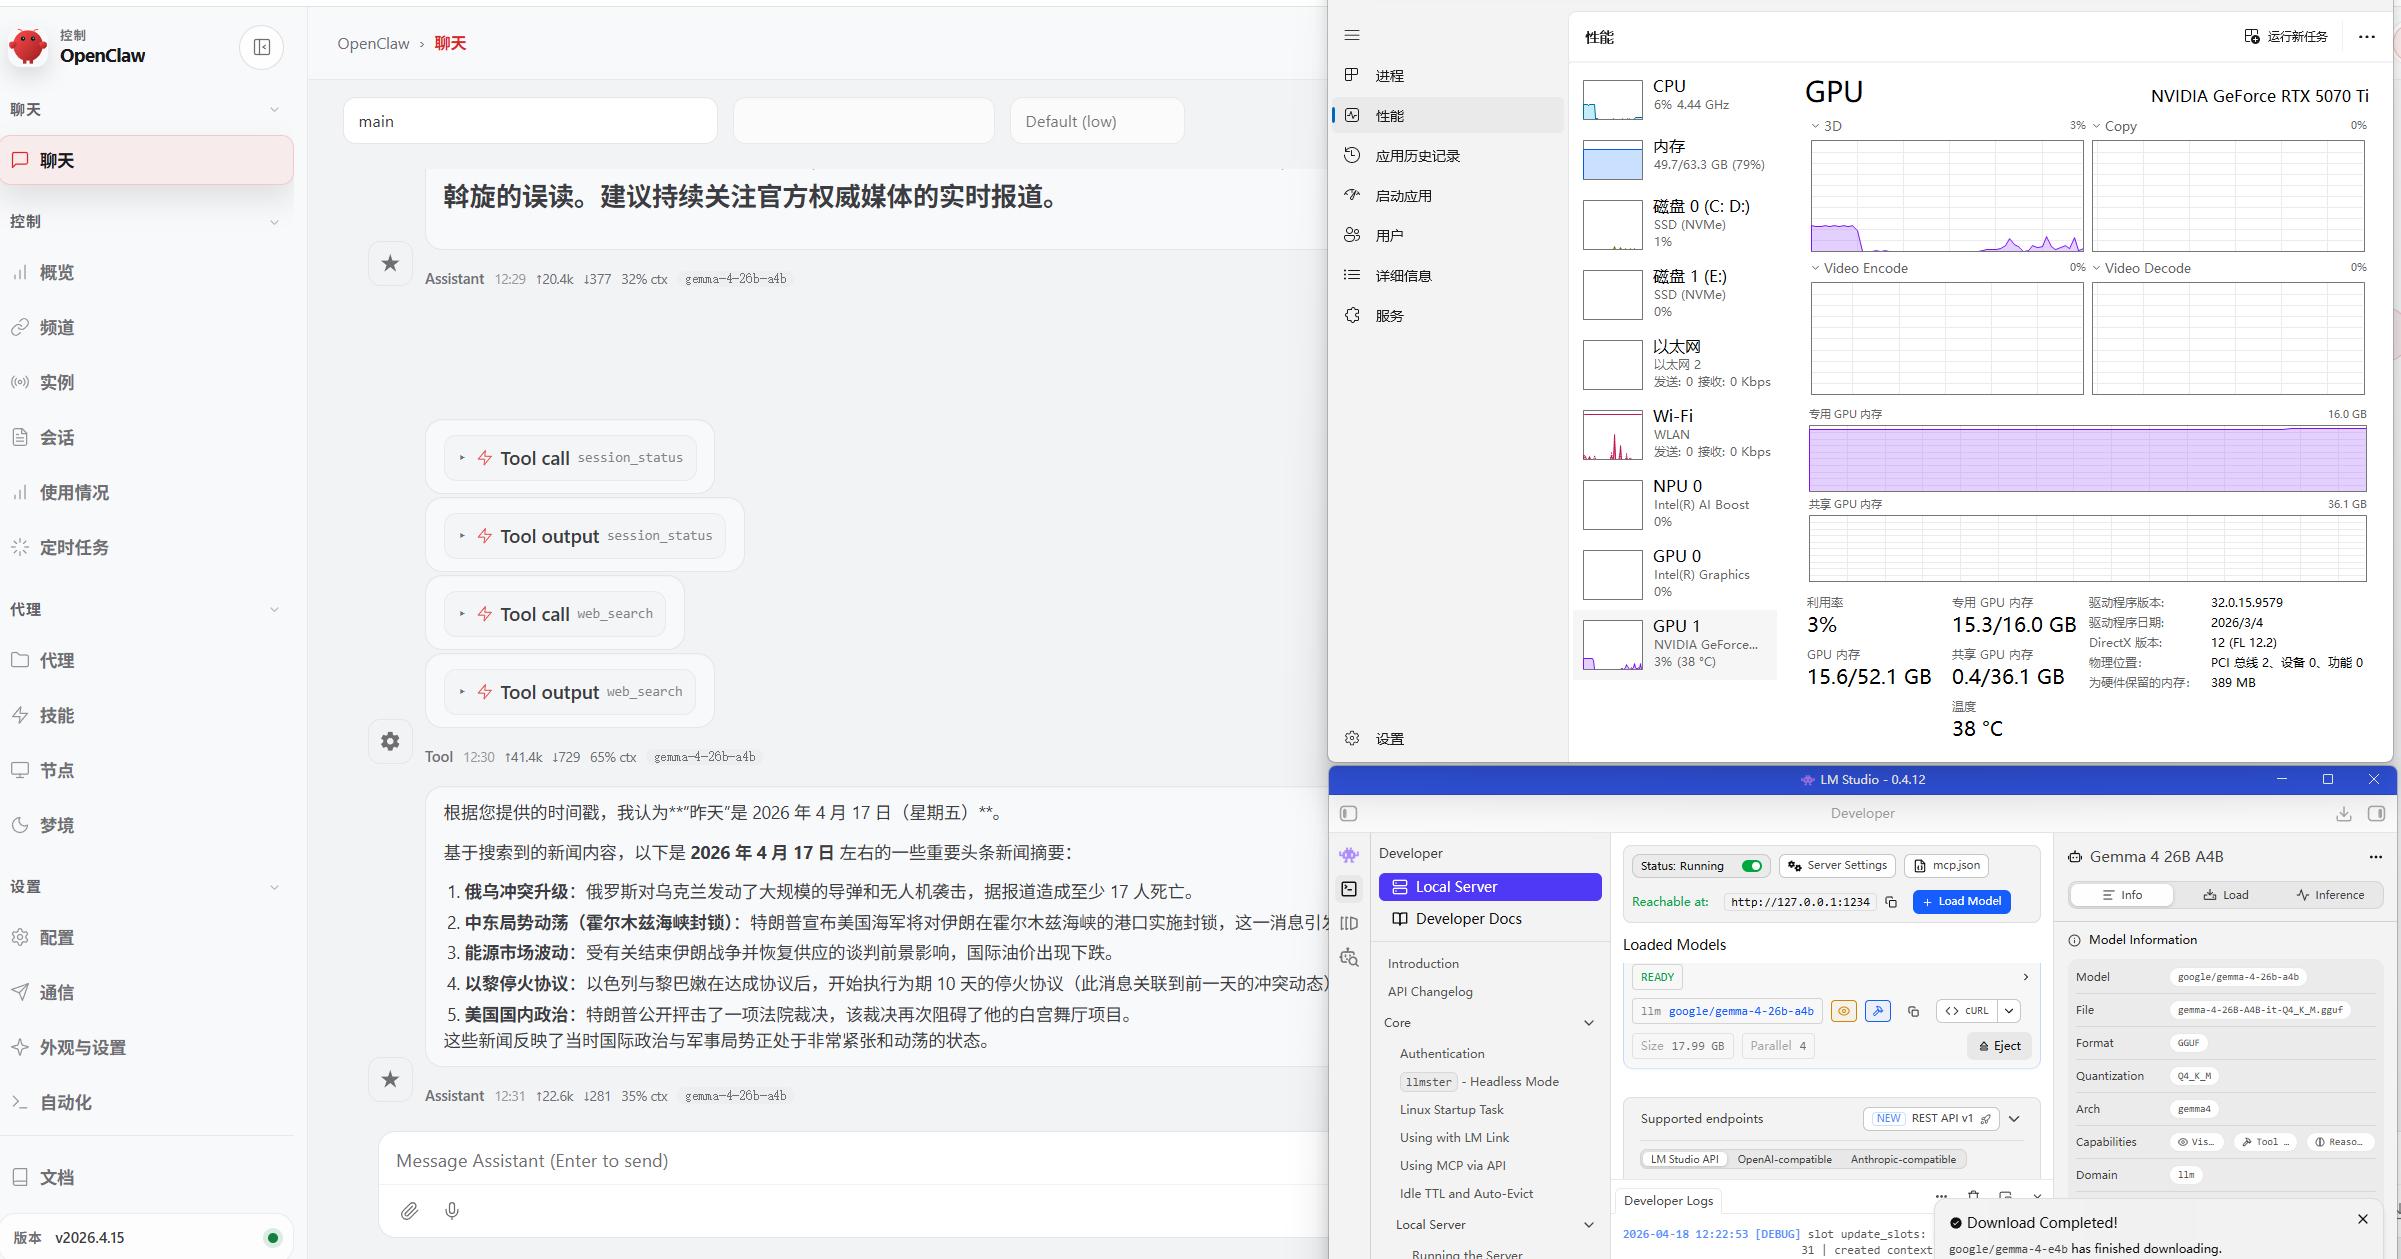The height and width of the screenshot is (1259, 2401).
Task: Open LM Studio downloads icon
Action: [2343, 814]
